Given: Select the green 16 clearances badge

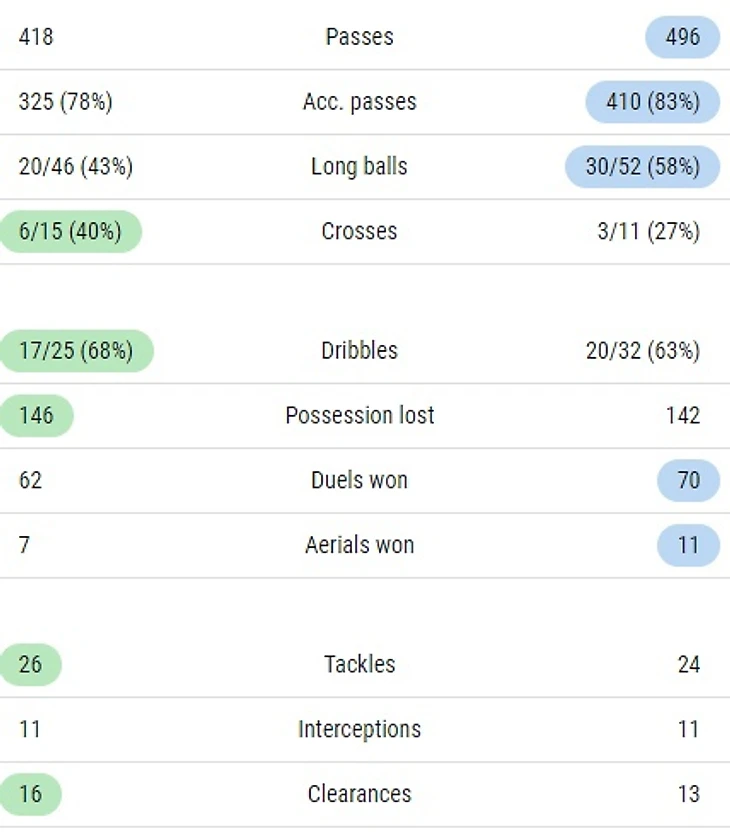Looking at the screenshot, I should click(x=31, y=794).
